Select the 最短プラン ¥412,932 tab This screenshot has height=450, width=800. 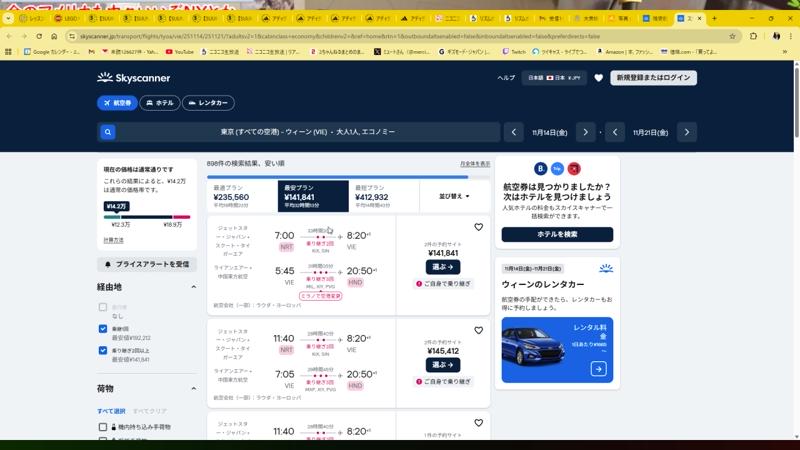384,196
